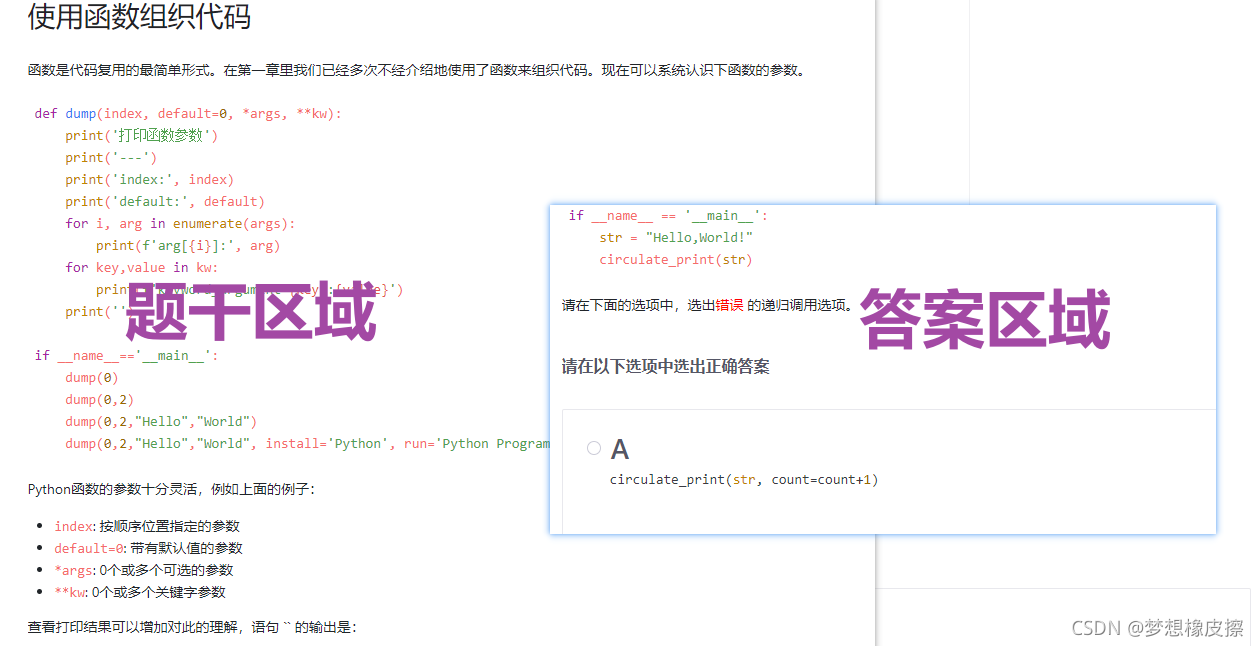Click the option A label letter
The image size is (1259, 646).
point(620,449)
